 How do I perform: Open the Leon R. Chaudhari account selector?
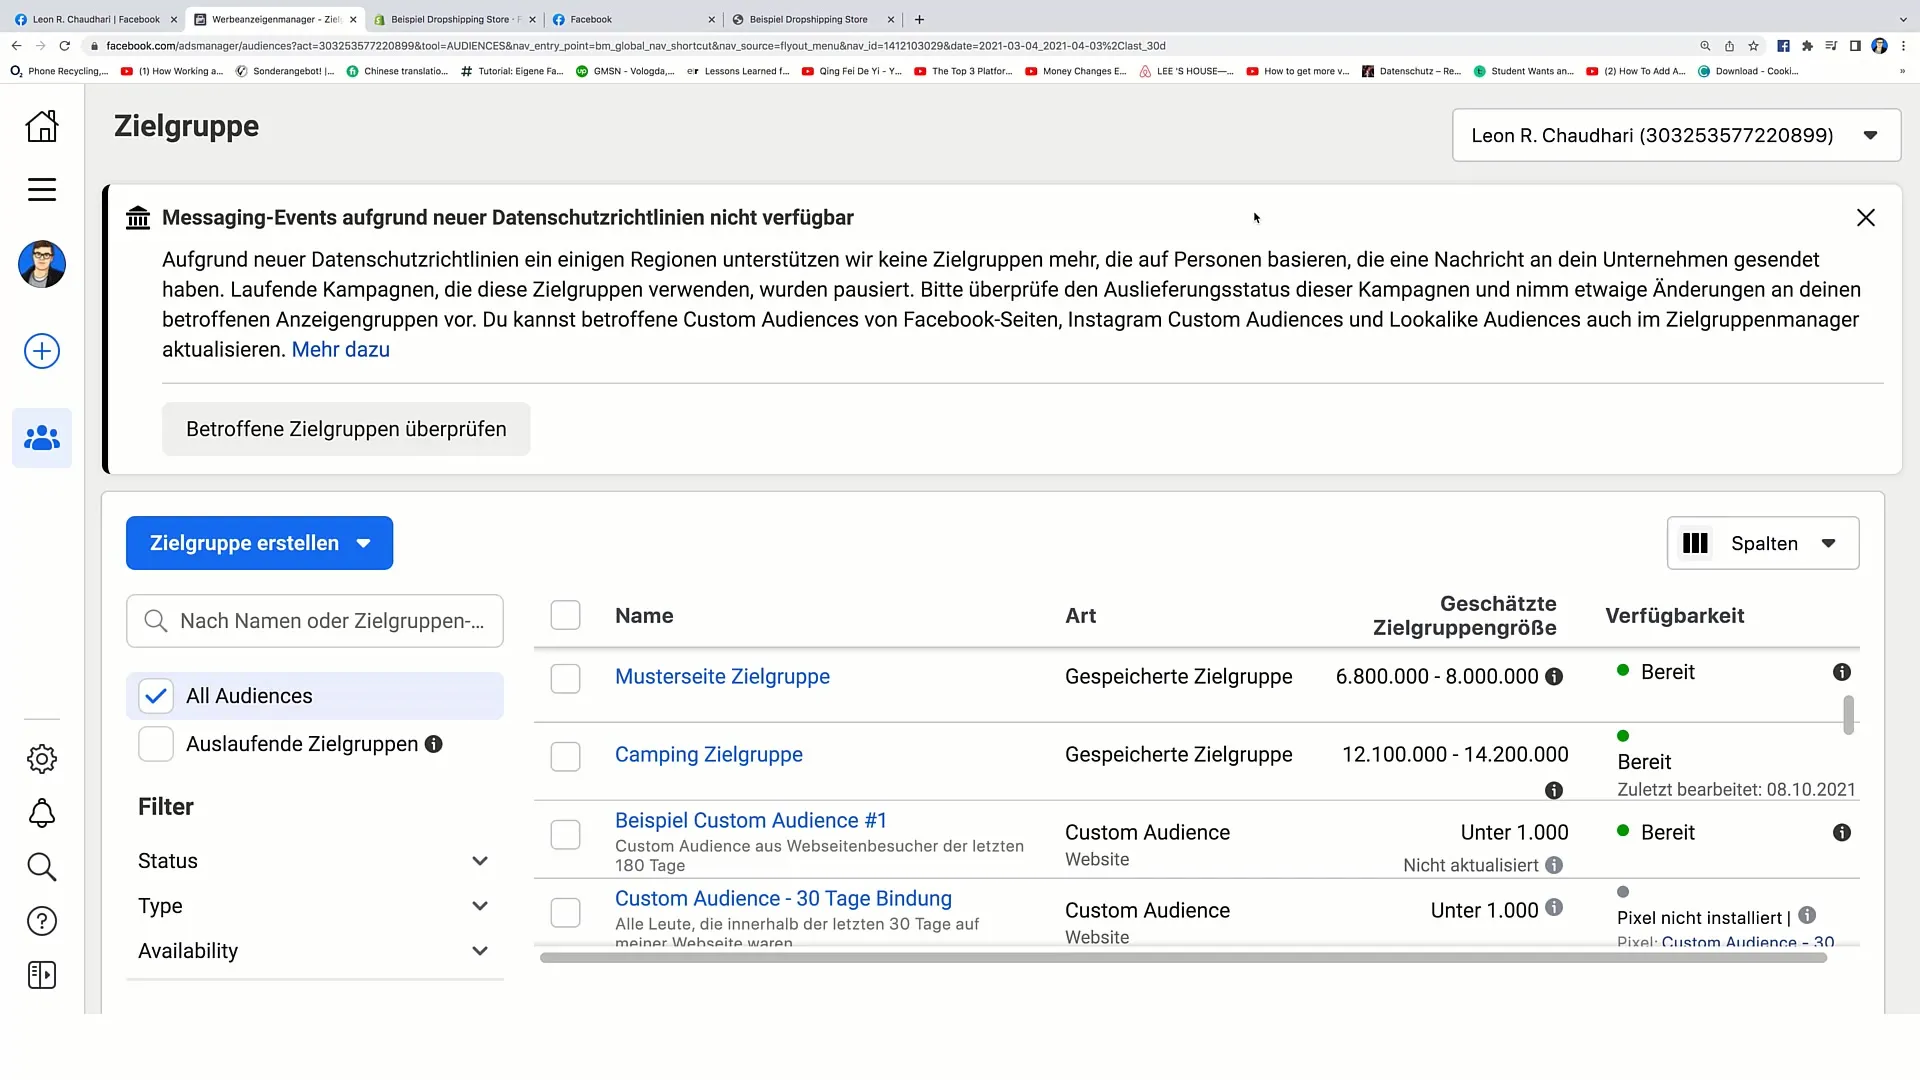click(x=1676, y=135)
